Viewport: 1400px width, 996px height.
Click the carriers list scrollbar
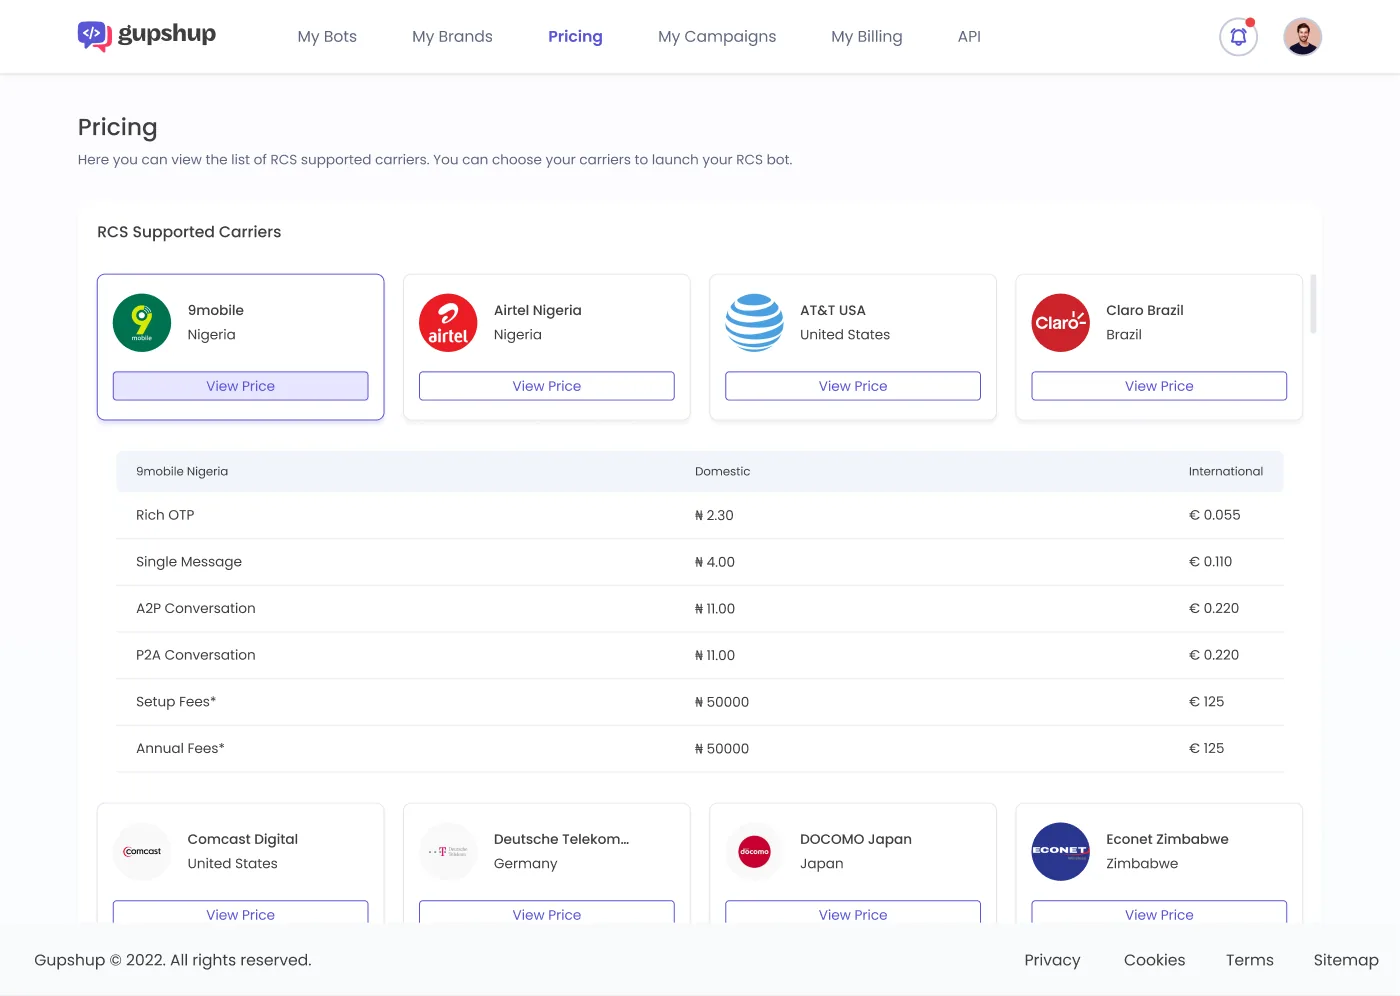[1313, 304]
